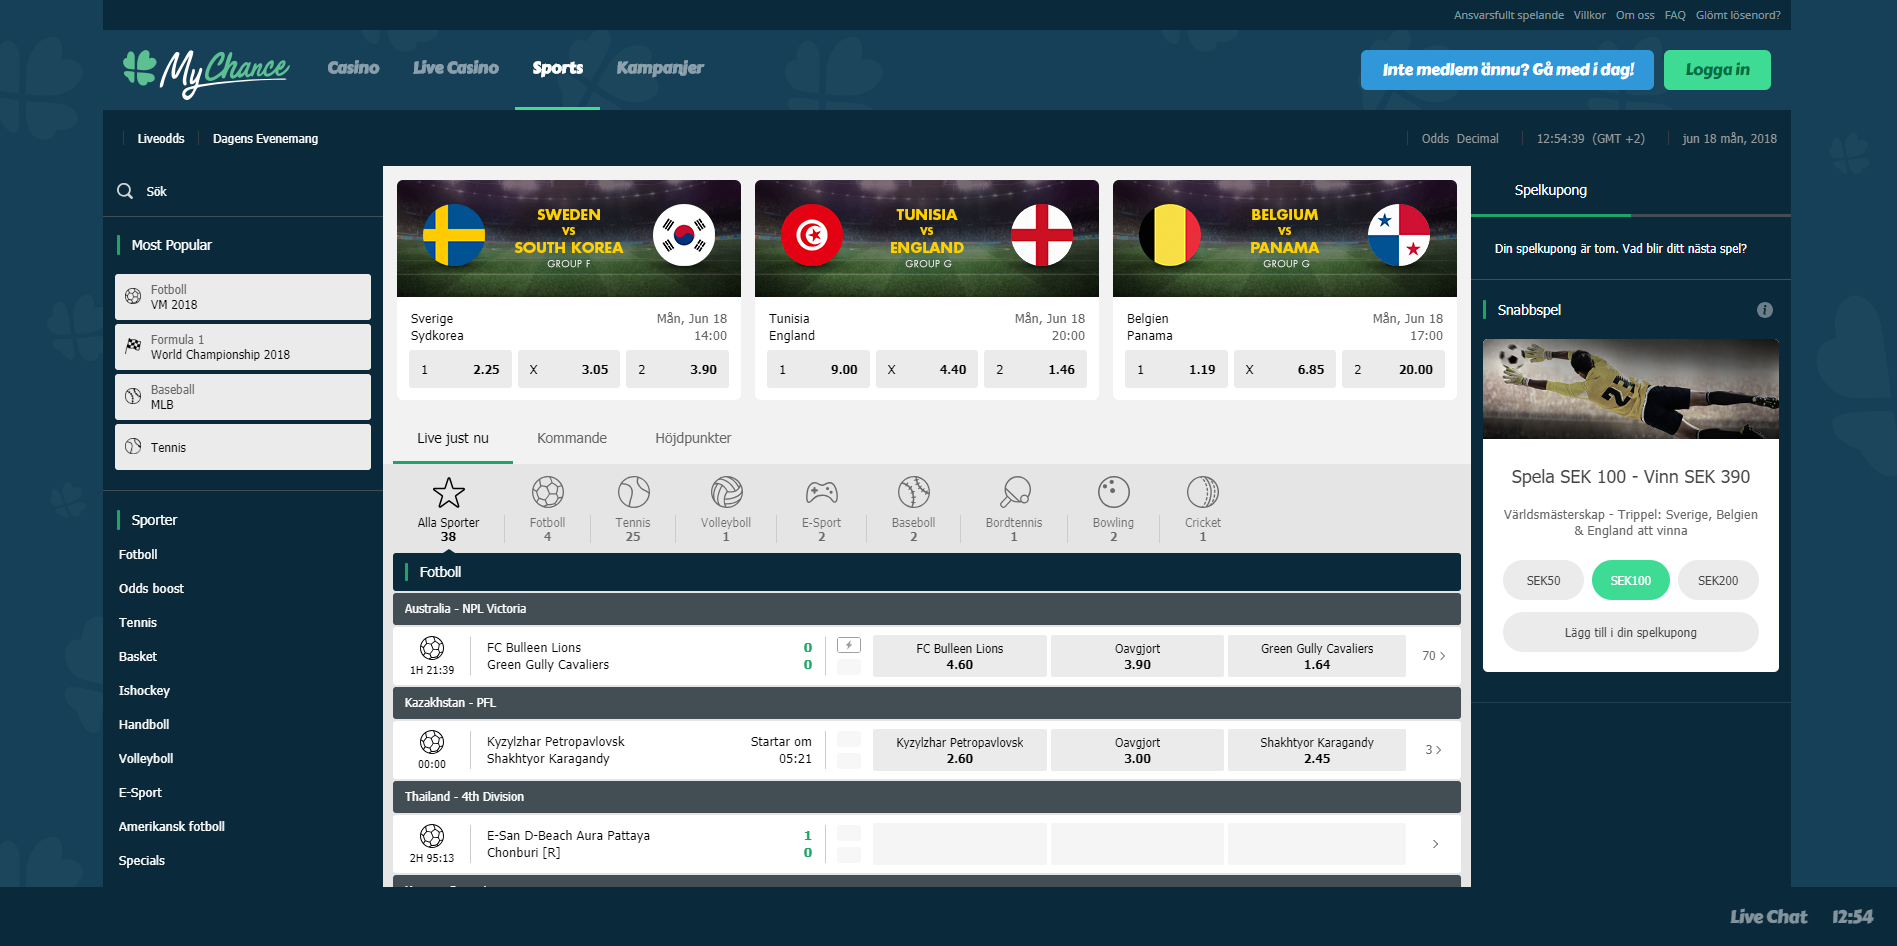Select the SEK50 stake option
Screen dimensions: 1897x946
(x=1543, y=580)
